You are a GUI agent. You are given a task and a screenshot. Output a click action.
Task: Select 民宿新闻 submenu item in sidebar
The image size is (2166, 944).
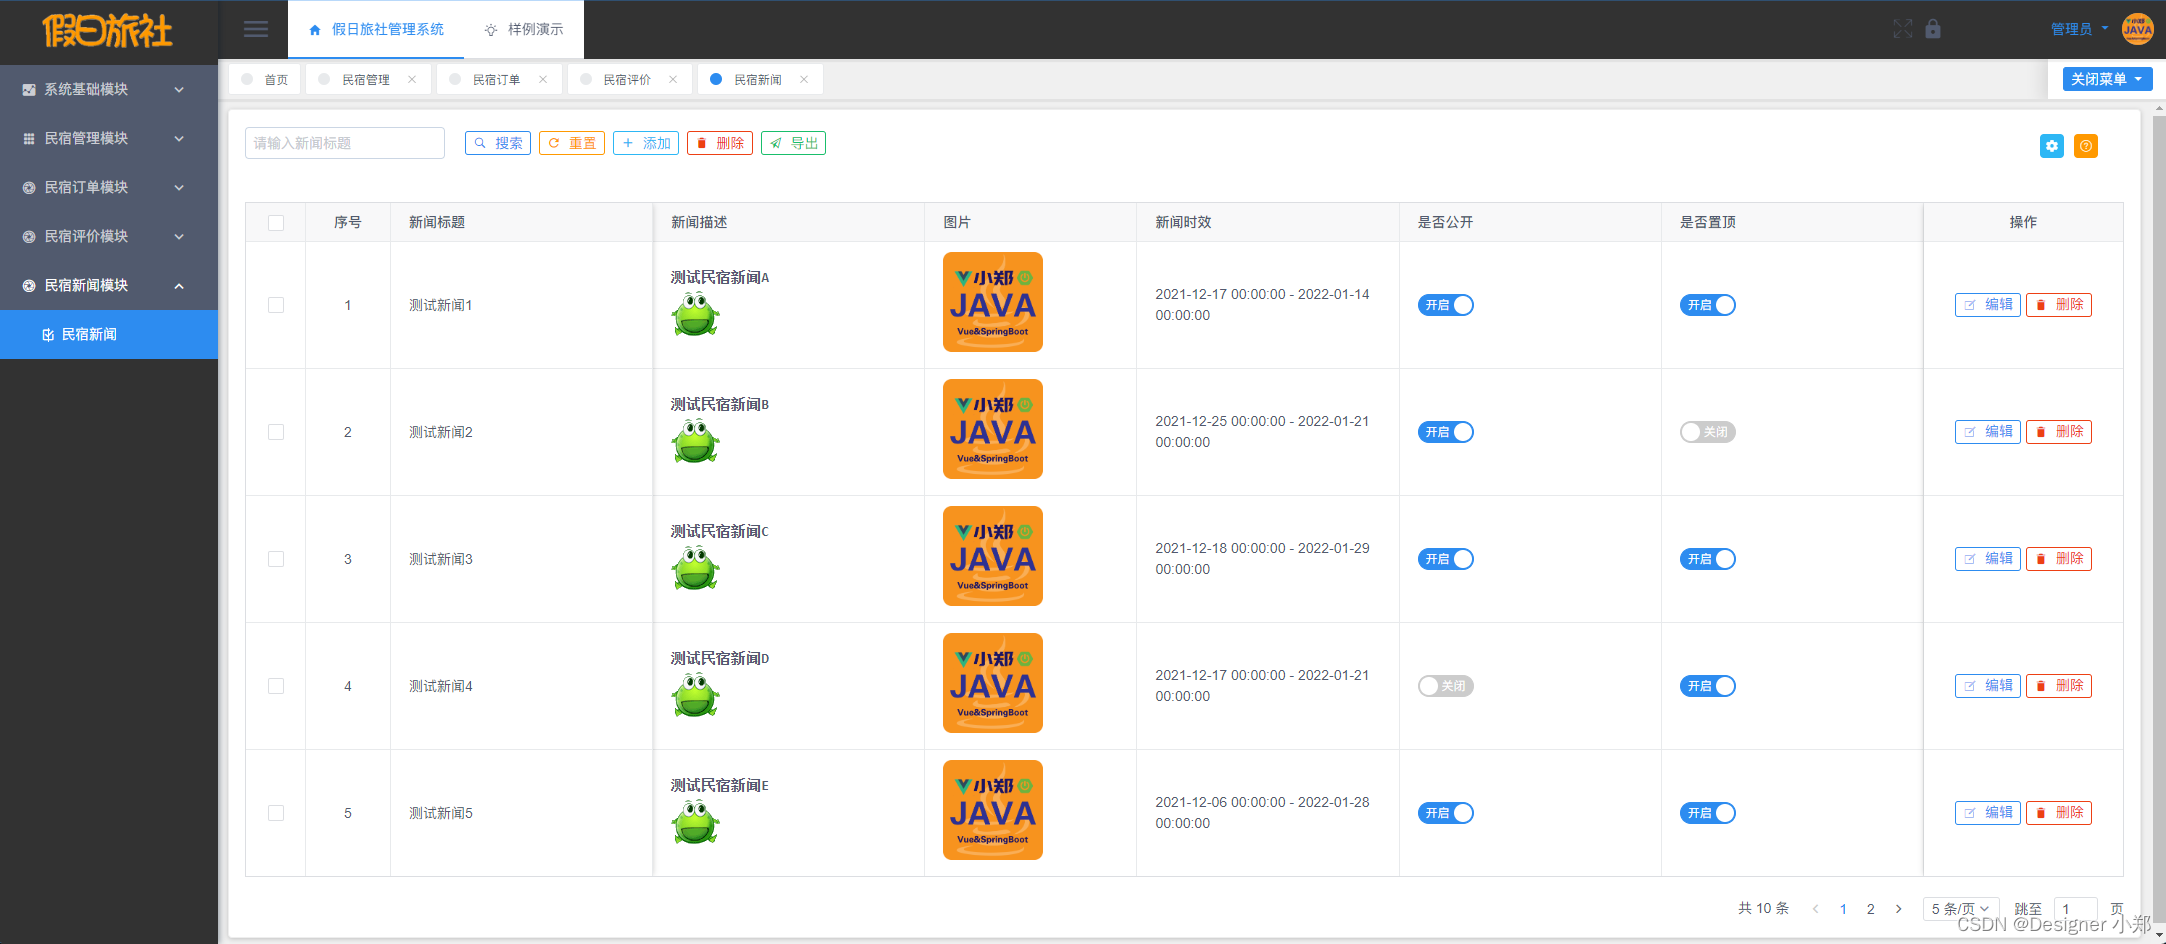pyautogui.click(x=109, y=334)
